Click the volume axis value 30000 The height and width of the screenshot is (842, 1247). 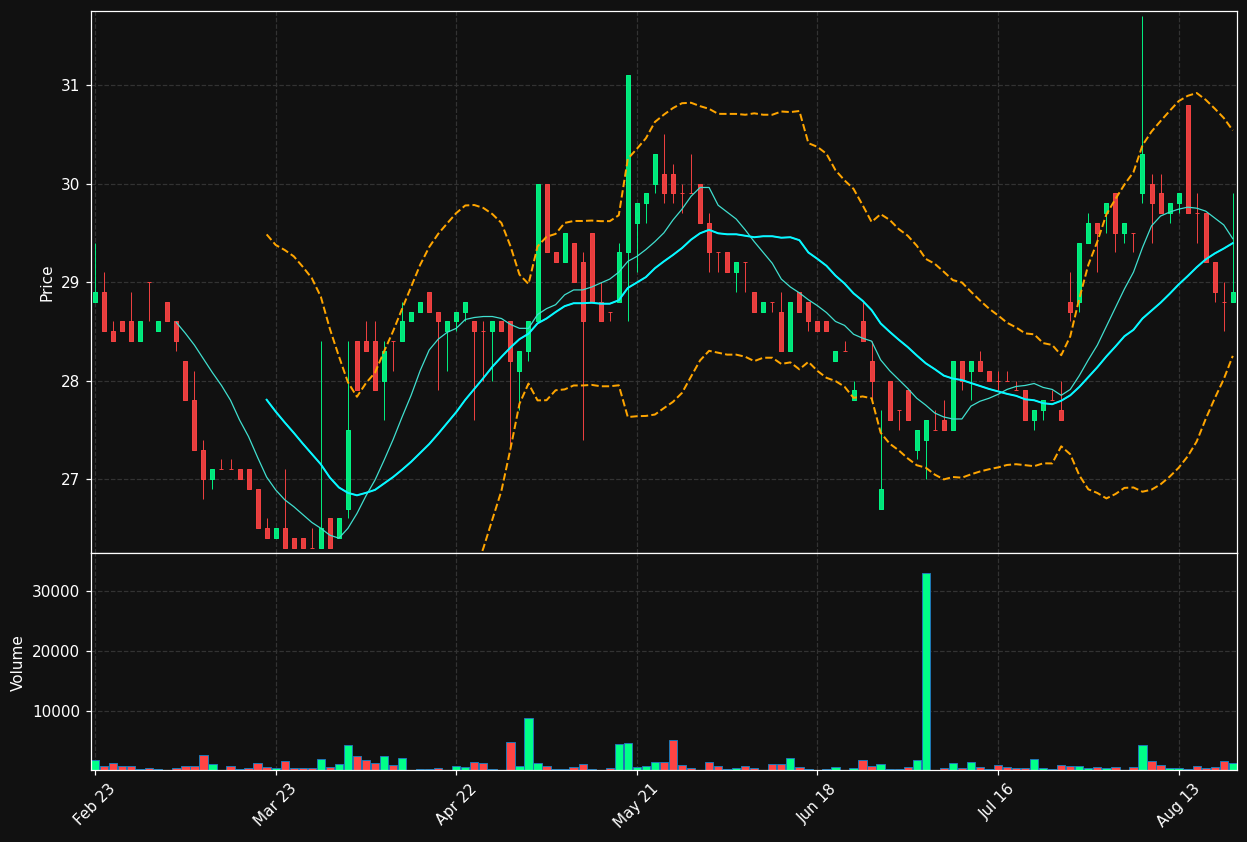click(57, 592)
